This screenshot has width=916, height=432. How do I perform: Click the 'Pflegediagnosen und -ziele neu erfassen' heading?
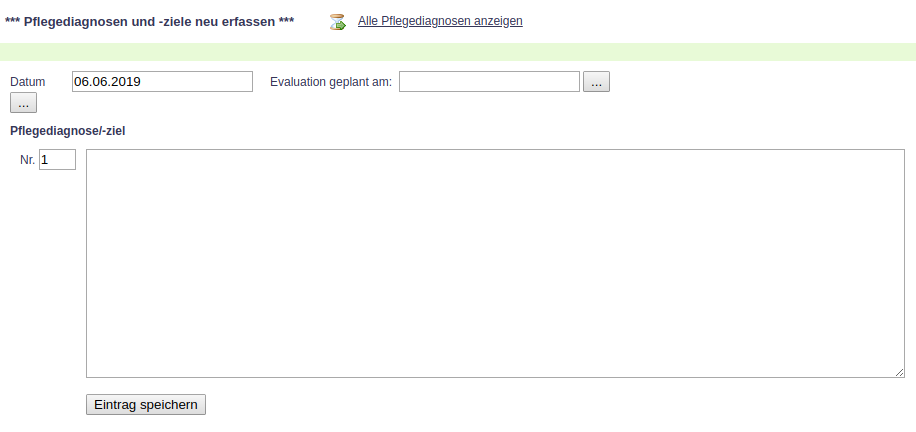tap(149, 21)
